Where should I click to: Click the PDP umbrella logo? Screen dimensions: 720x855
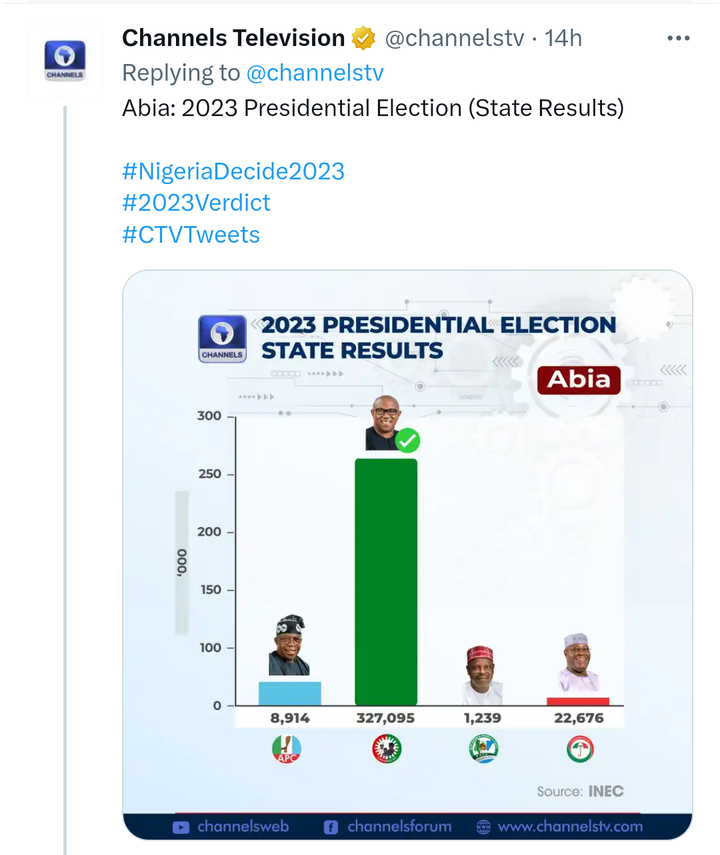pyautogui.click(x=580, y=749)
